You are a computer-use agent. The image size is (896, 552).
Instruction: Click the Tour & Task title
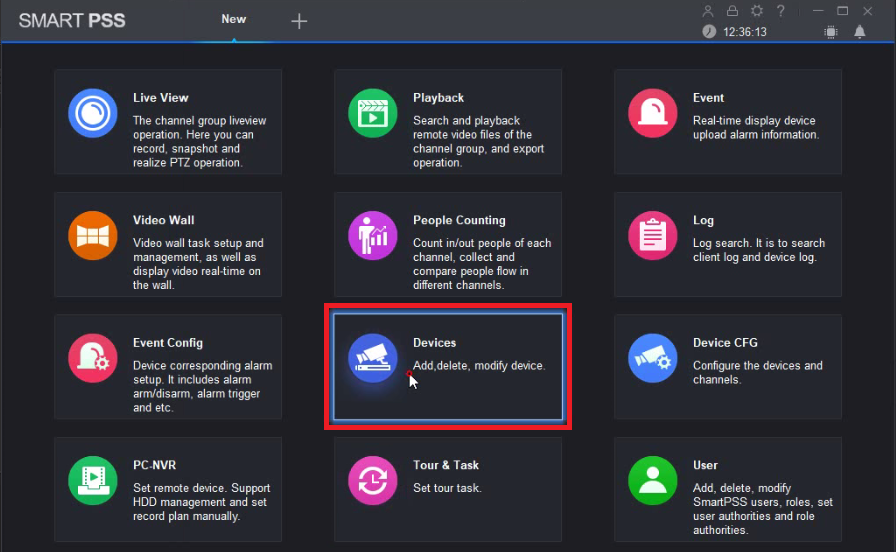(x=446, y=465)
